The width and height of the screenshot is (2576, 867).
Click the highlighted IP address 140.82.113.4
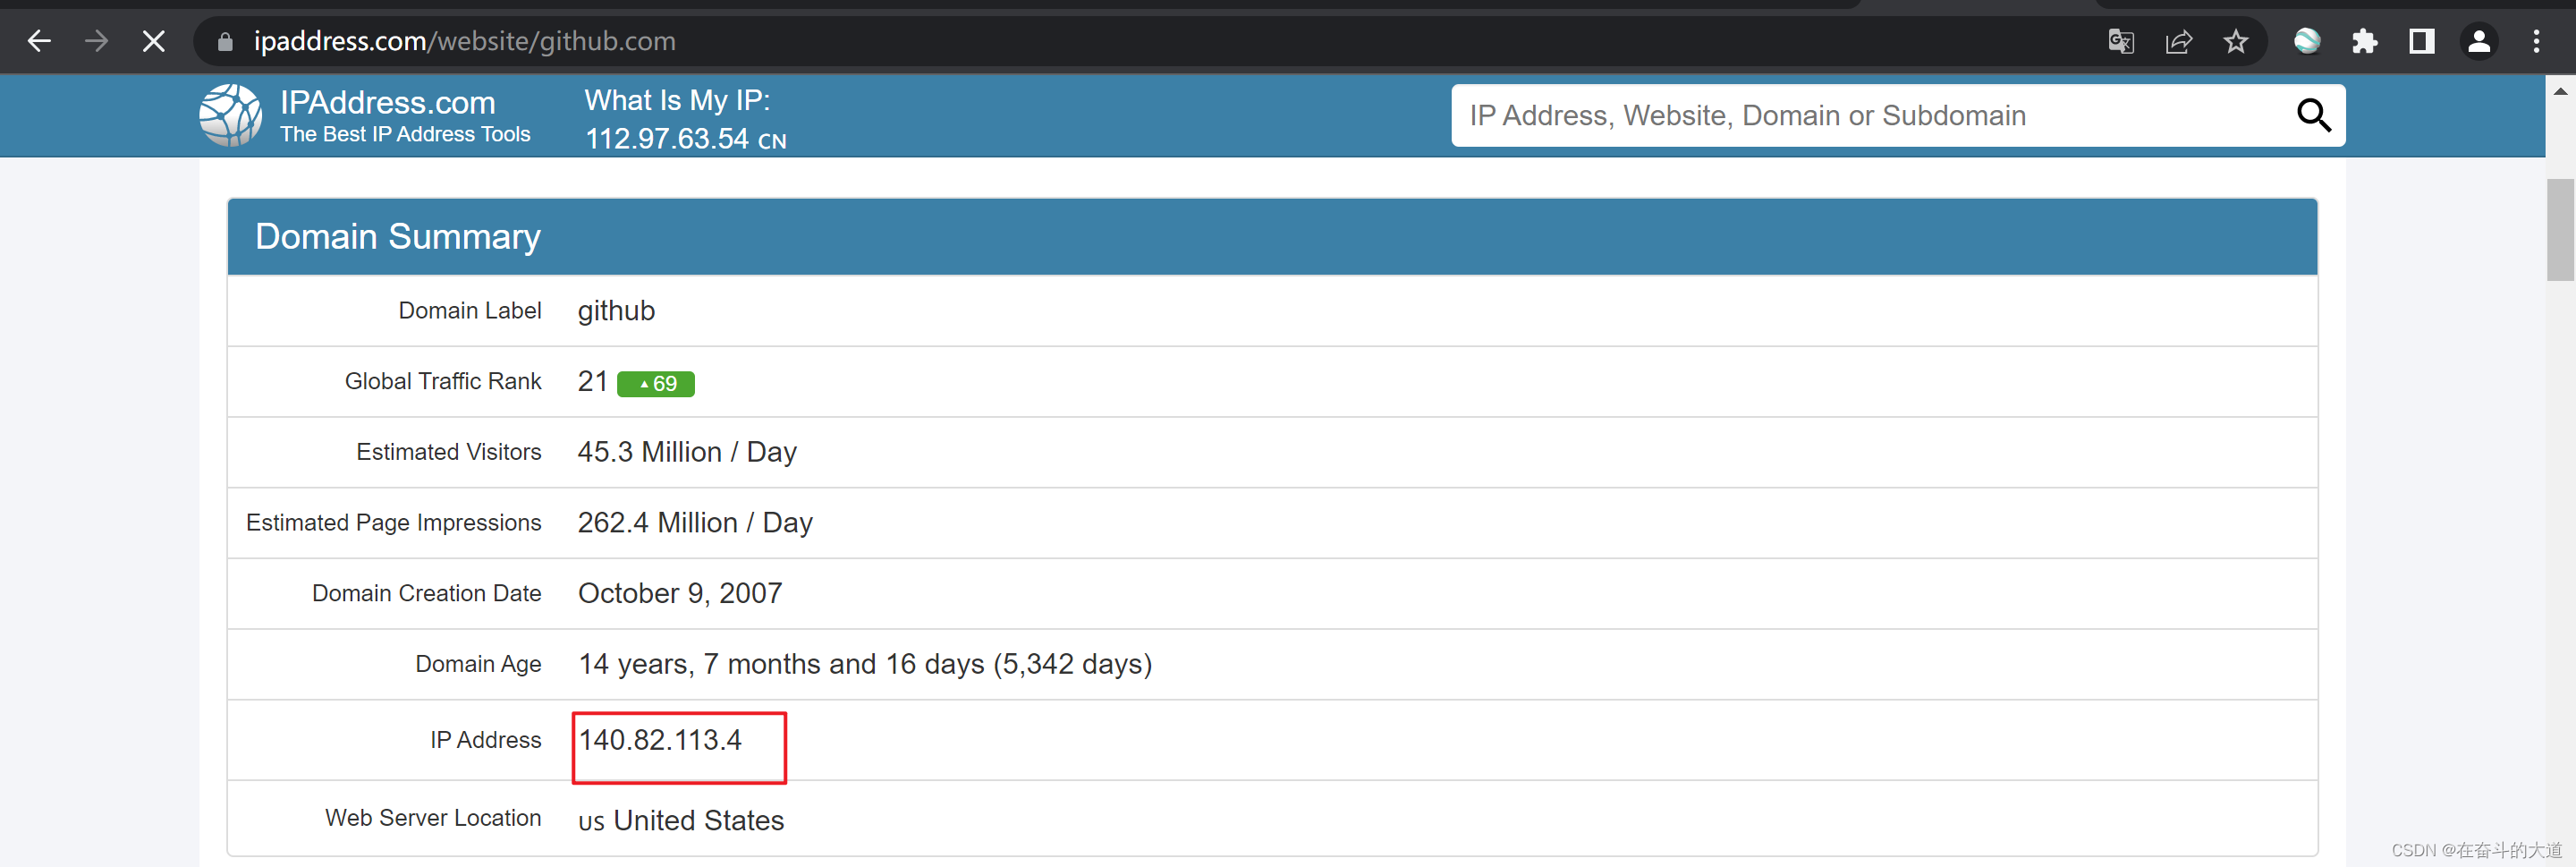660,740
